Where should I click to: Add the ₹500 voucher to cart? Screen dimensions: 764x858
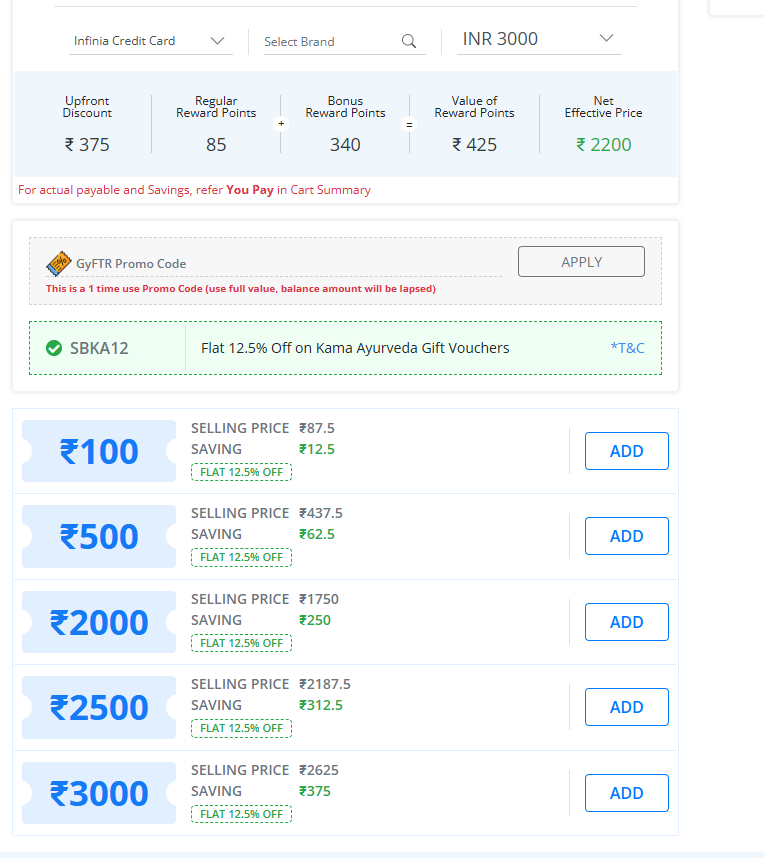(626, 536)
